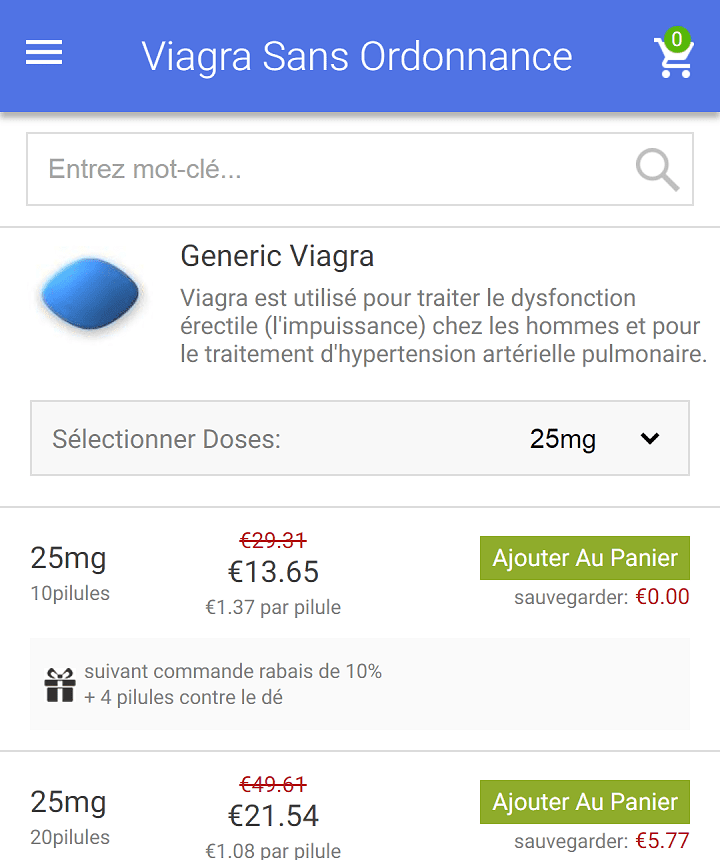Open the 'Generic Viagra' product heading
This screenshot has width=720, height=860.
[277, 256]
